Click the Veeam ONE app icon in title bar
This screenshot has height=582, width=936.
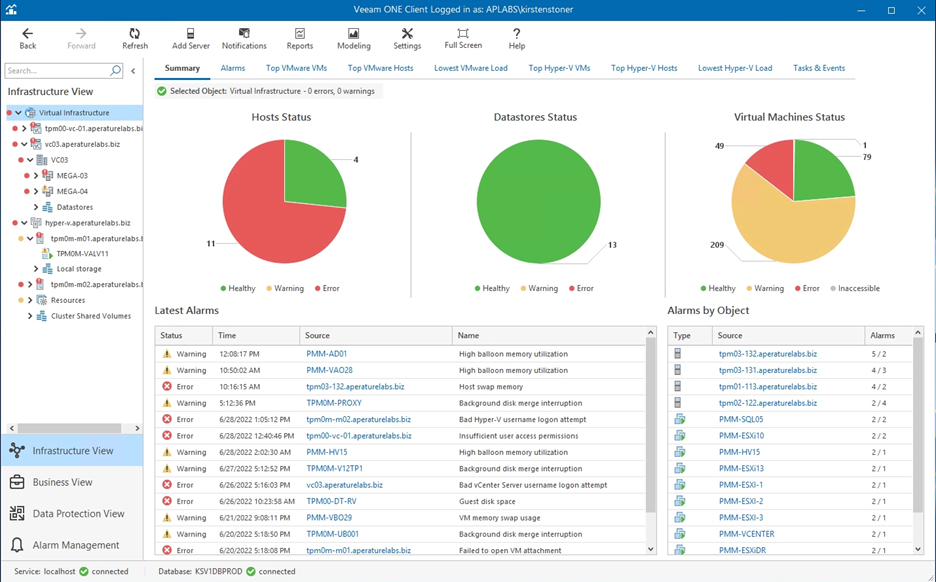click(11, 10)
